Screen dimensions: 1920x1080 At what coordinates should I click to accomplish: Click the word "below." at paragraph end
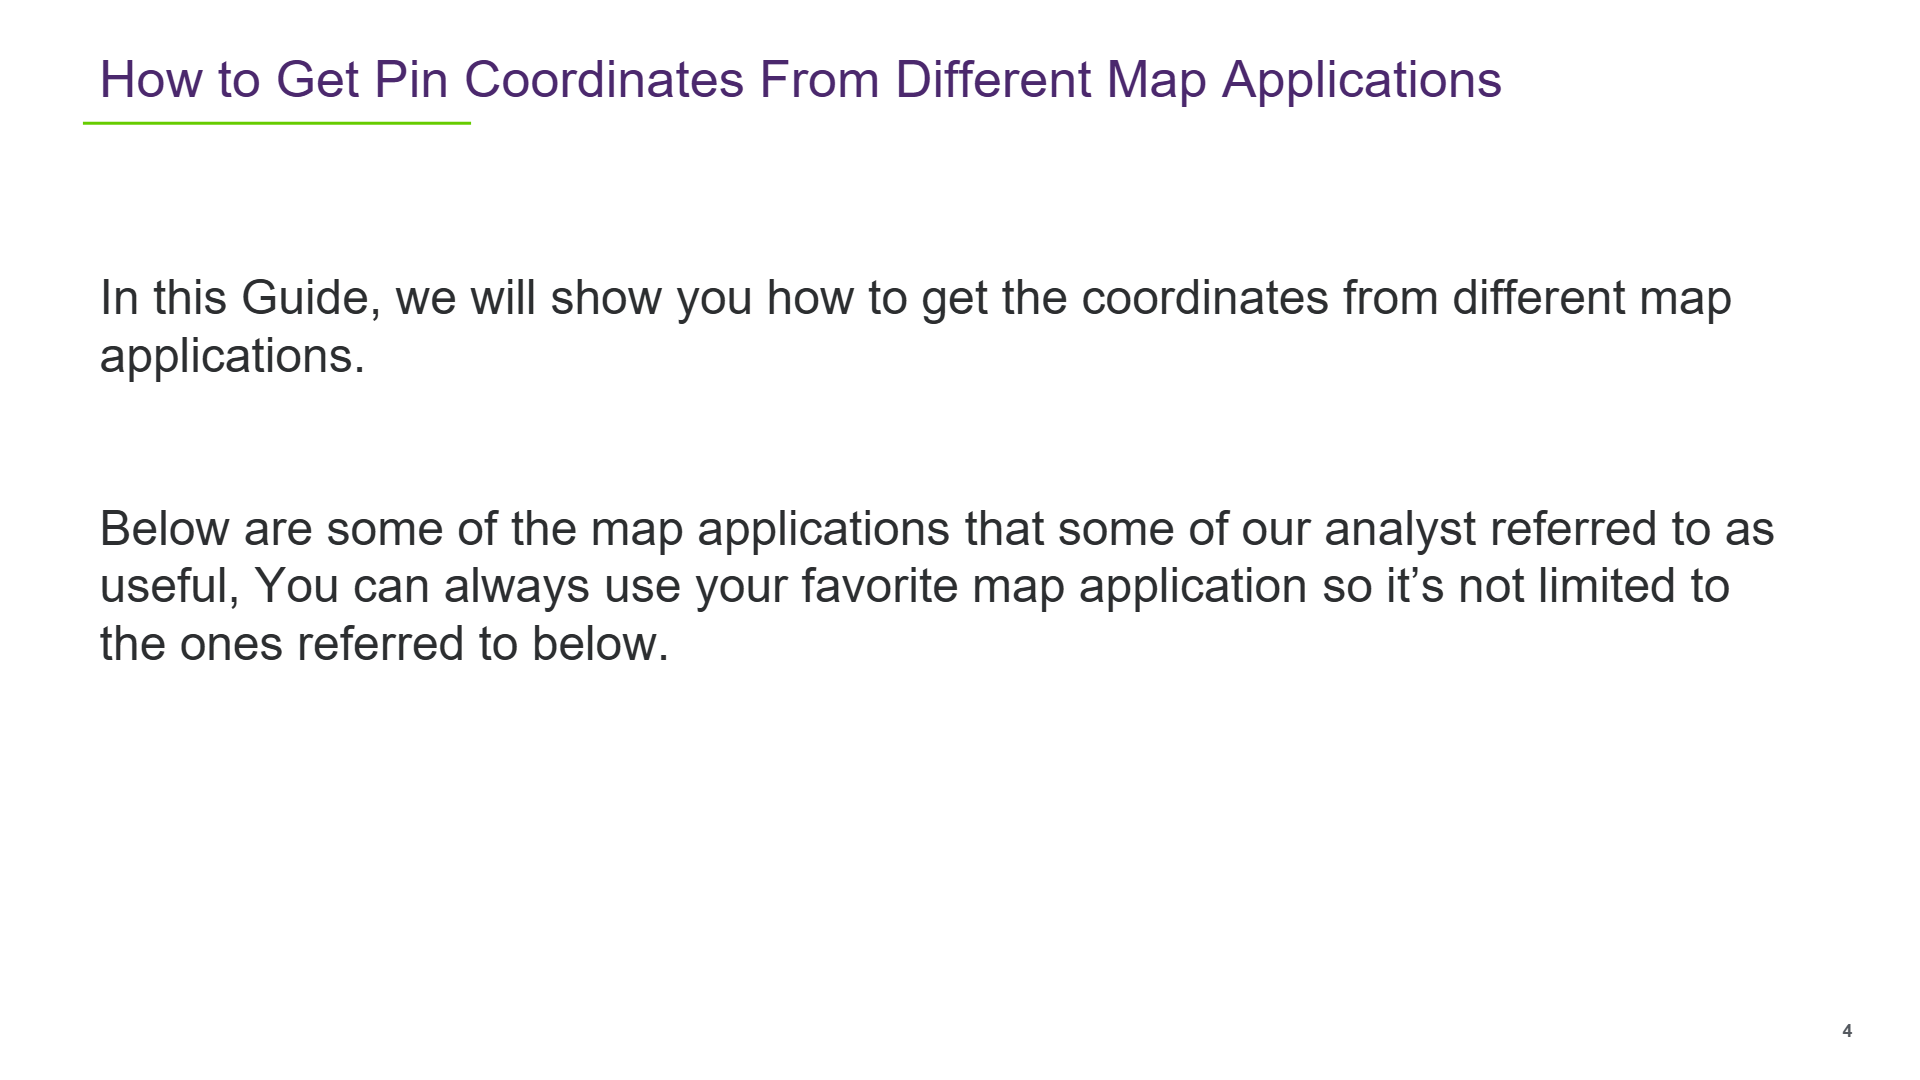pyautogui.click(x=600, y=644)
